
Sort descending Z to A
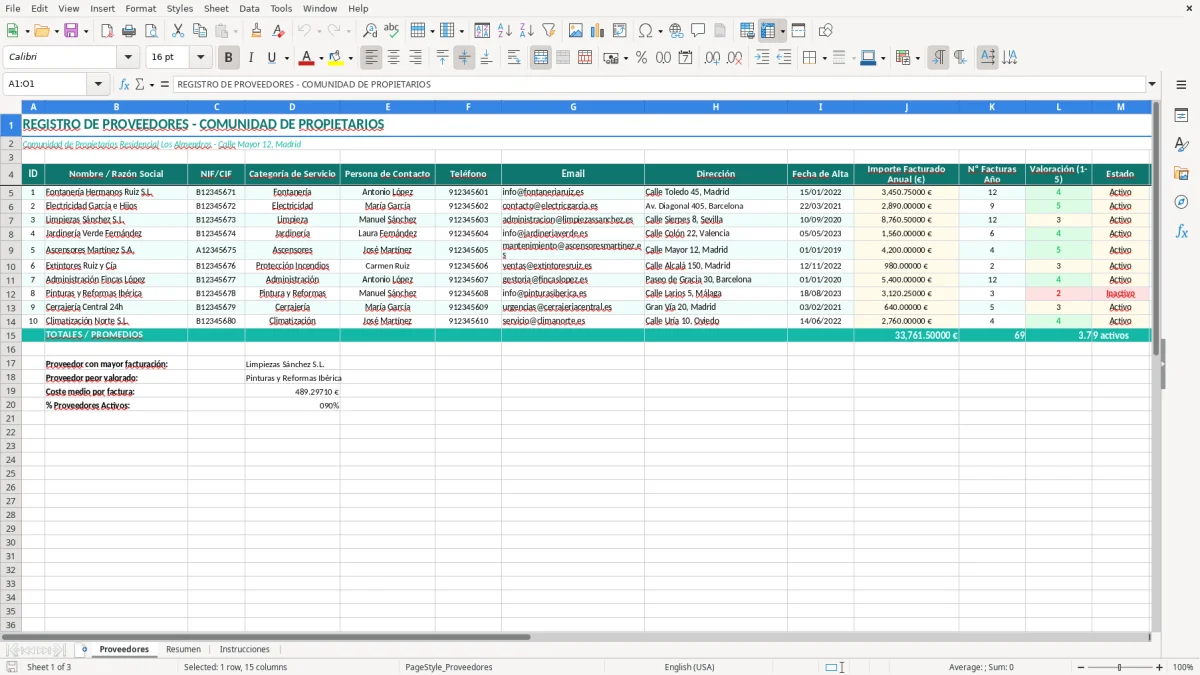click(x=526, y=31)
